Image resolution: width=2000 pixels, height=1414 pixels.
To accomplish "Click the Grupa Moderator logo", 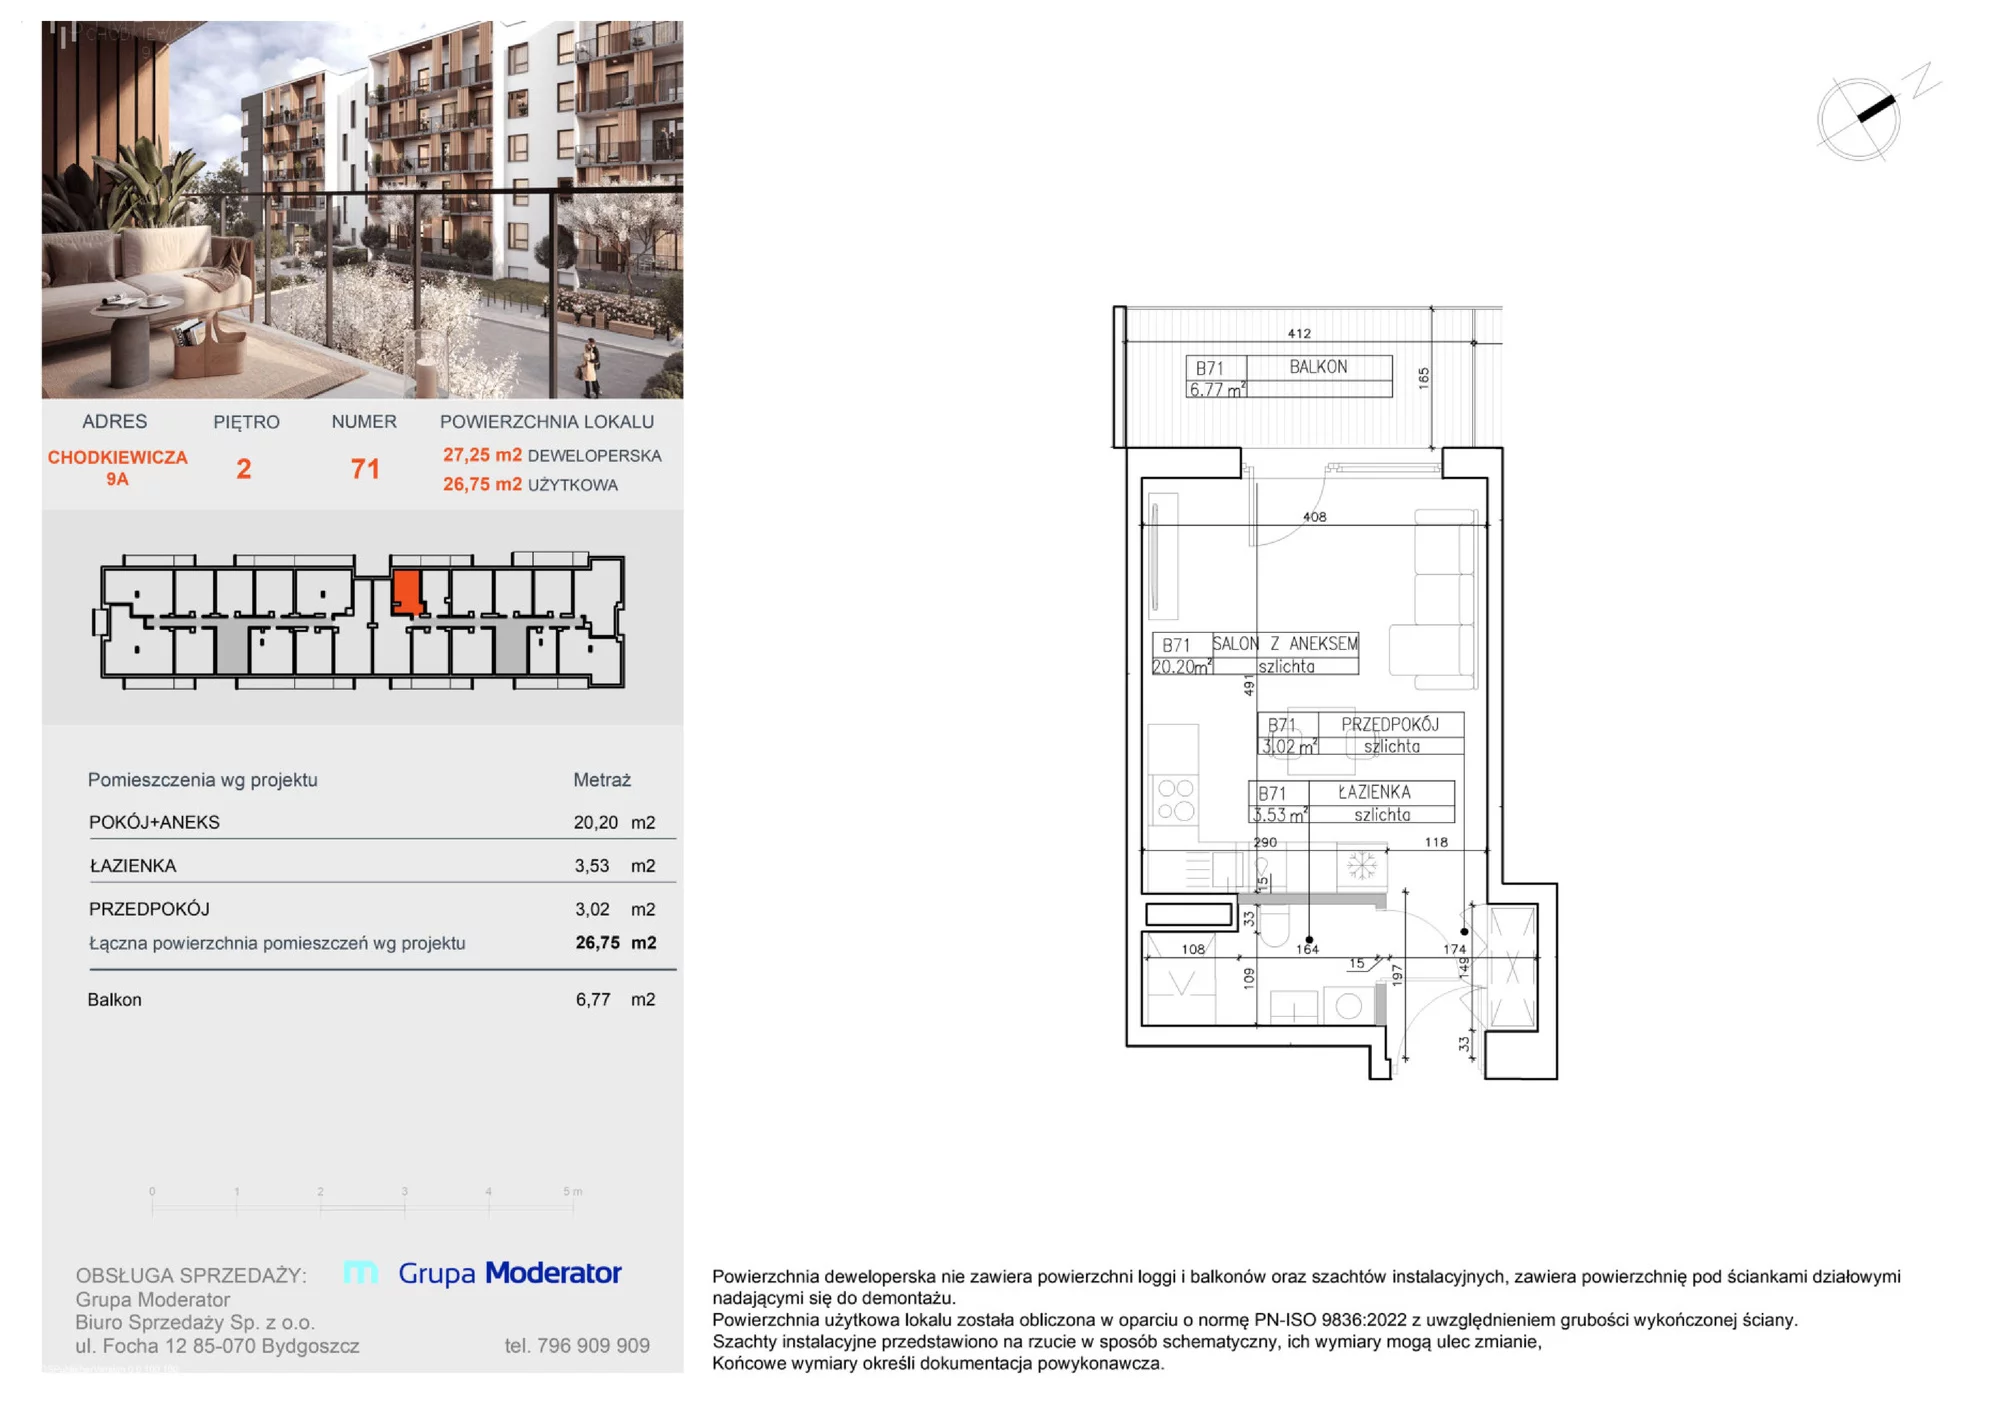I will [x=483, y=1273].
